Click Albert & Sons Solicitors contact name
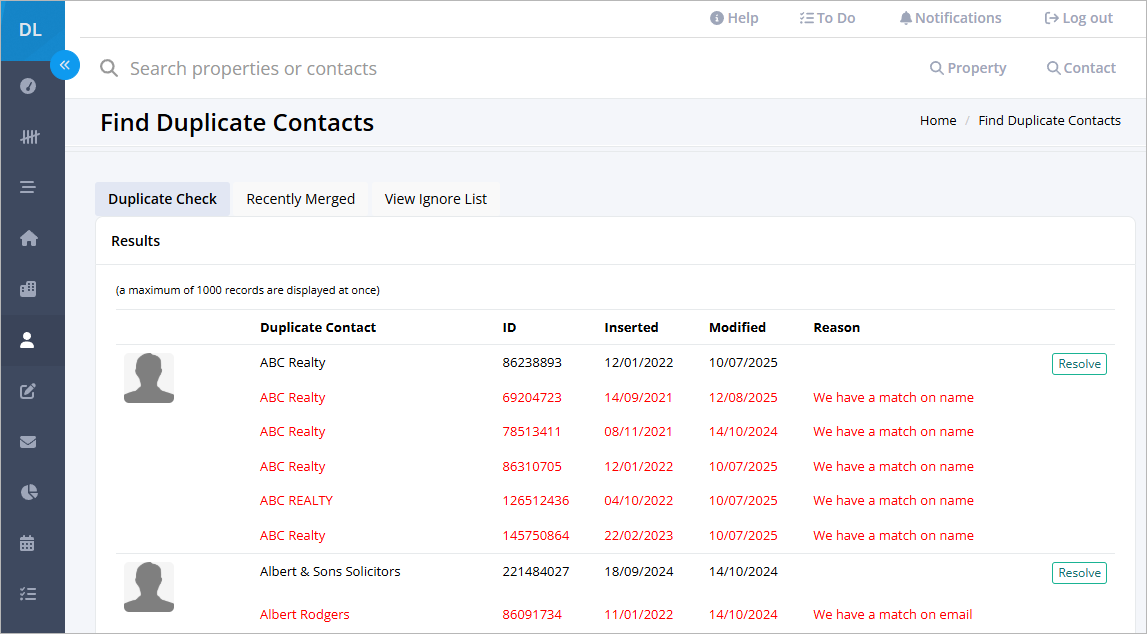The width and height of the screenshot is (1147, 634). [x=330, y=572]
